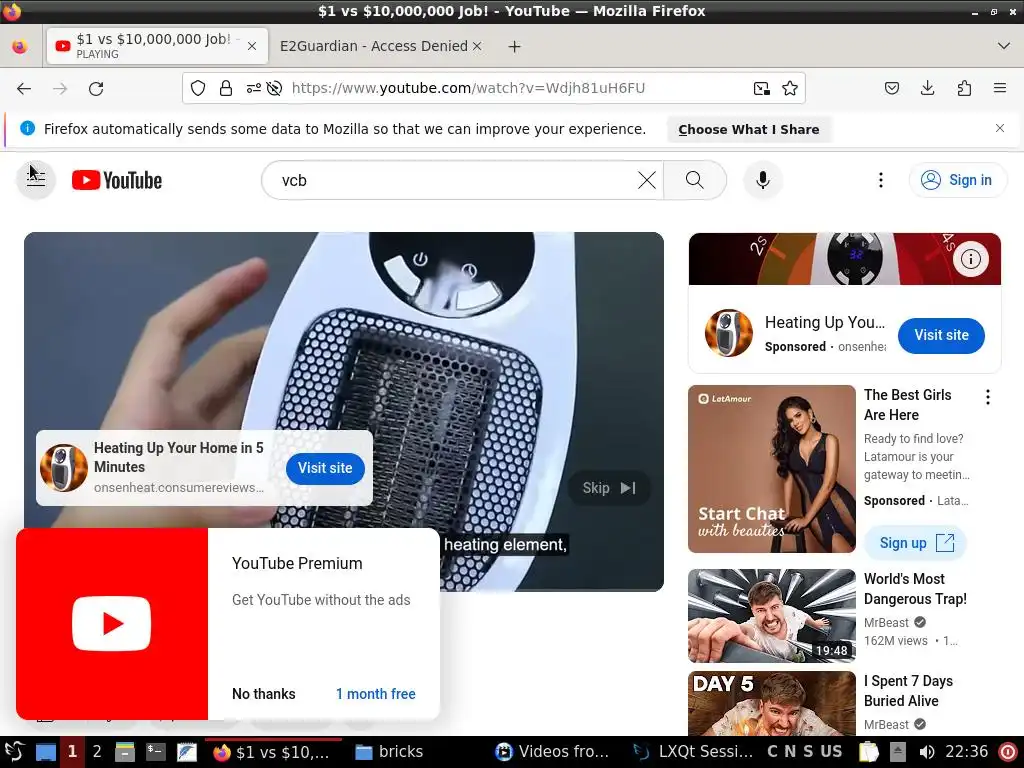This screenshot has height=768, width=1024.
Task: Switch to virtual desktop 1
Action: tap(72, 752)
